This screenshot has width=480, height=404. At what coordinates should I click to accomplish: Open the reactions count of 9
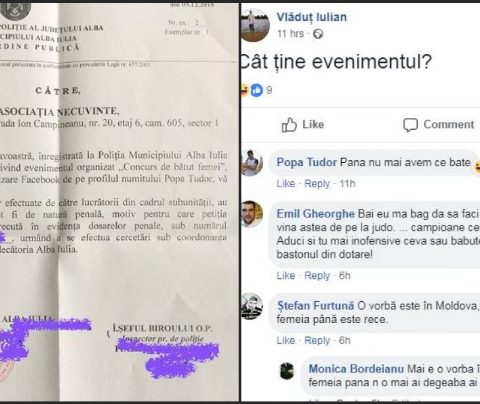pyautogui.click(x=269, y=90)
